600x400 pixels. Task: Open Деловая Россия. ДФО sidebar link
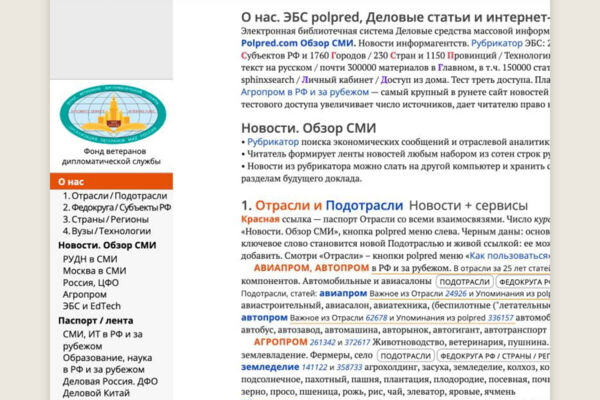110,381
